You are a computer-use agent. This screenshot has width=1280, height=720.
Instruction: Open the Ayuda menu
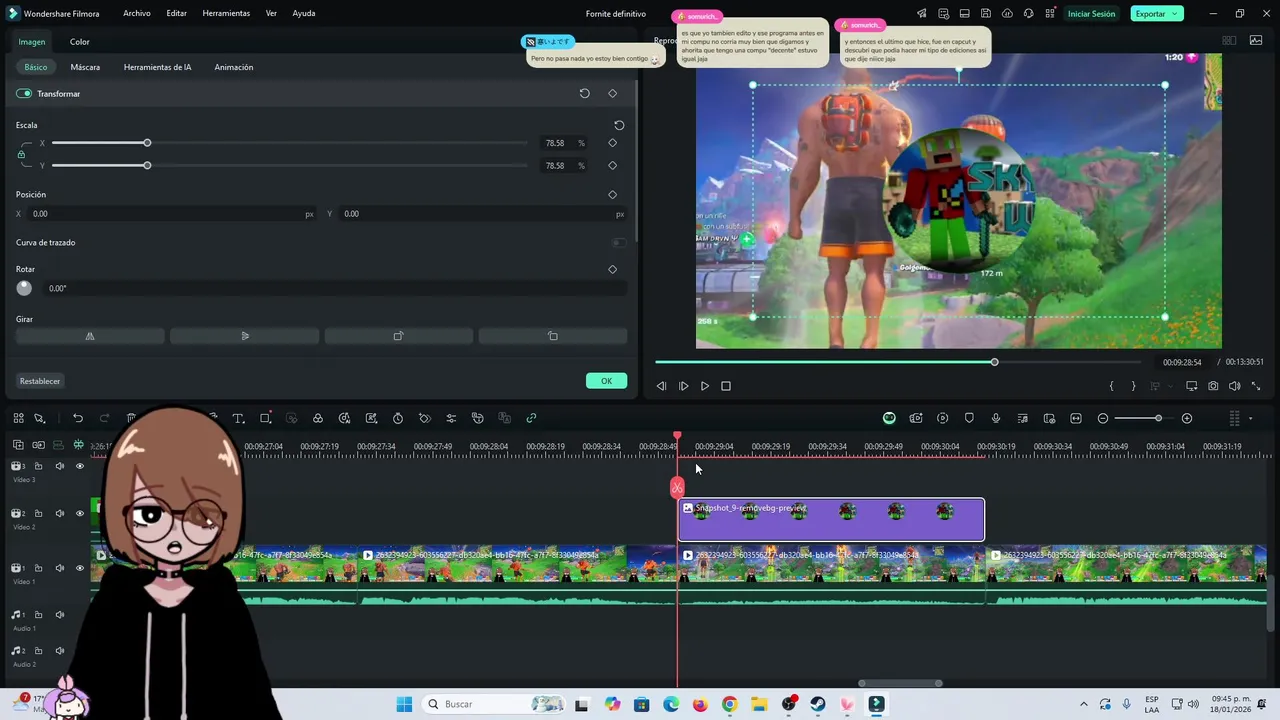304,13
